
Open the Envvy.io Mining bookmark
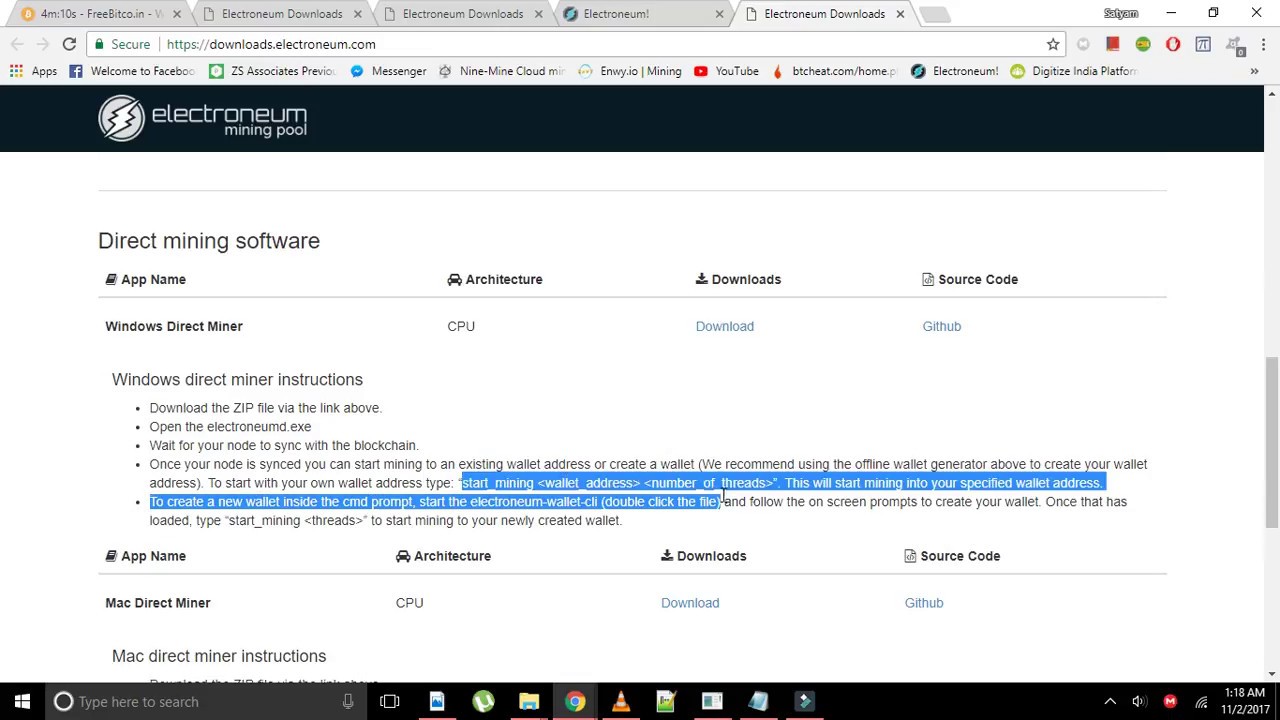point(630,71)
